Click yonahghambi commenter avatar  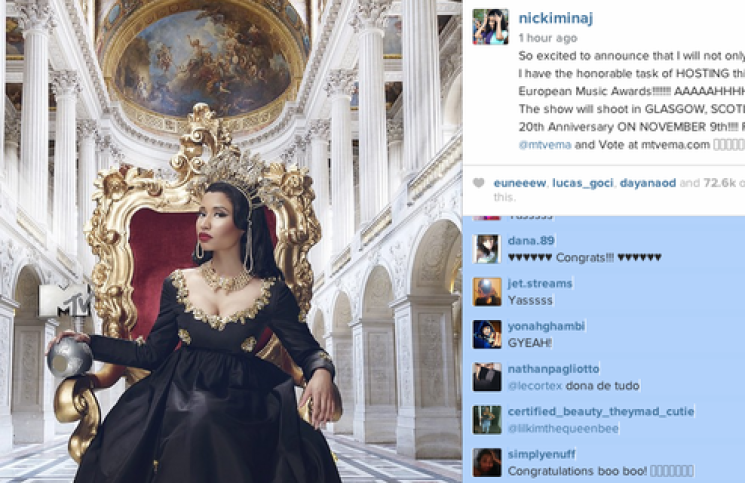487,334
